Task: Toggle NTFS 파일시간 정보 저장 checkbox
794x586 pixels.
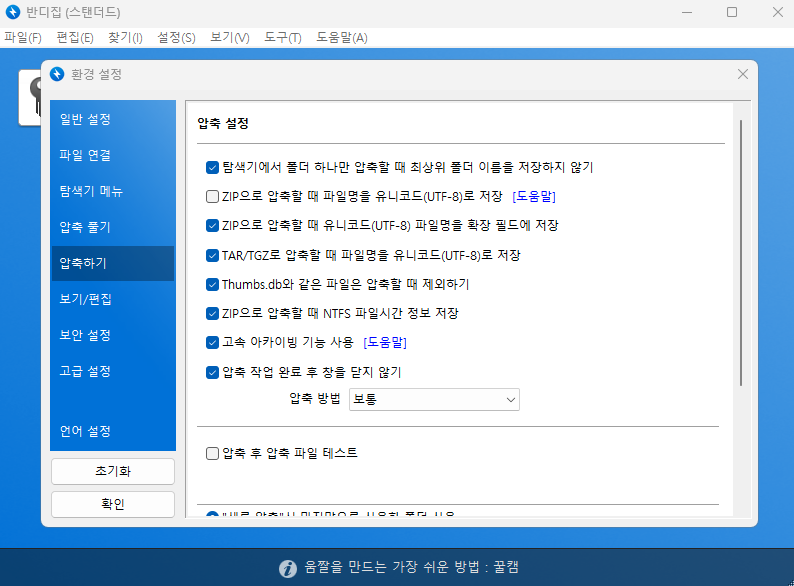Action: [212, 314]
